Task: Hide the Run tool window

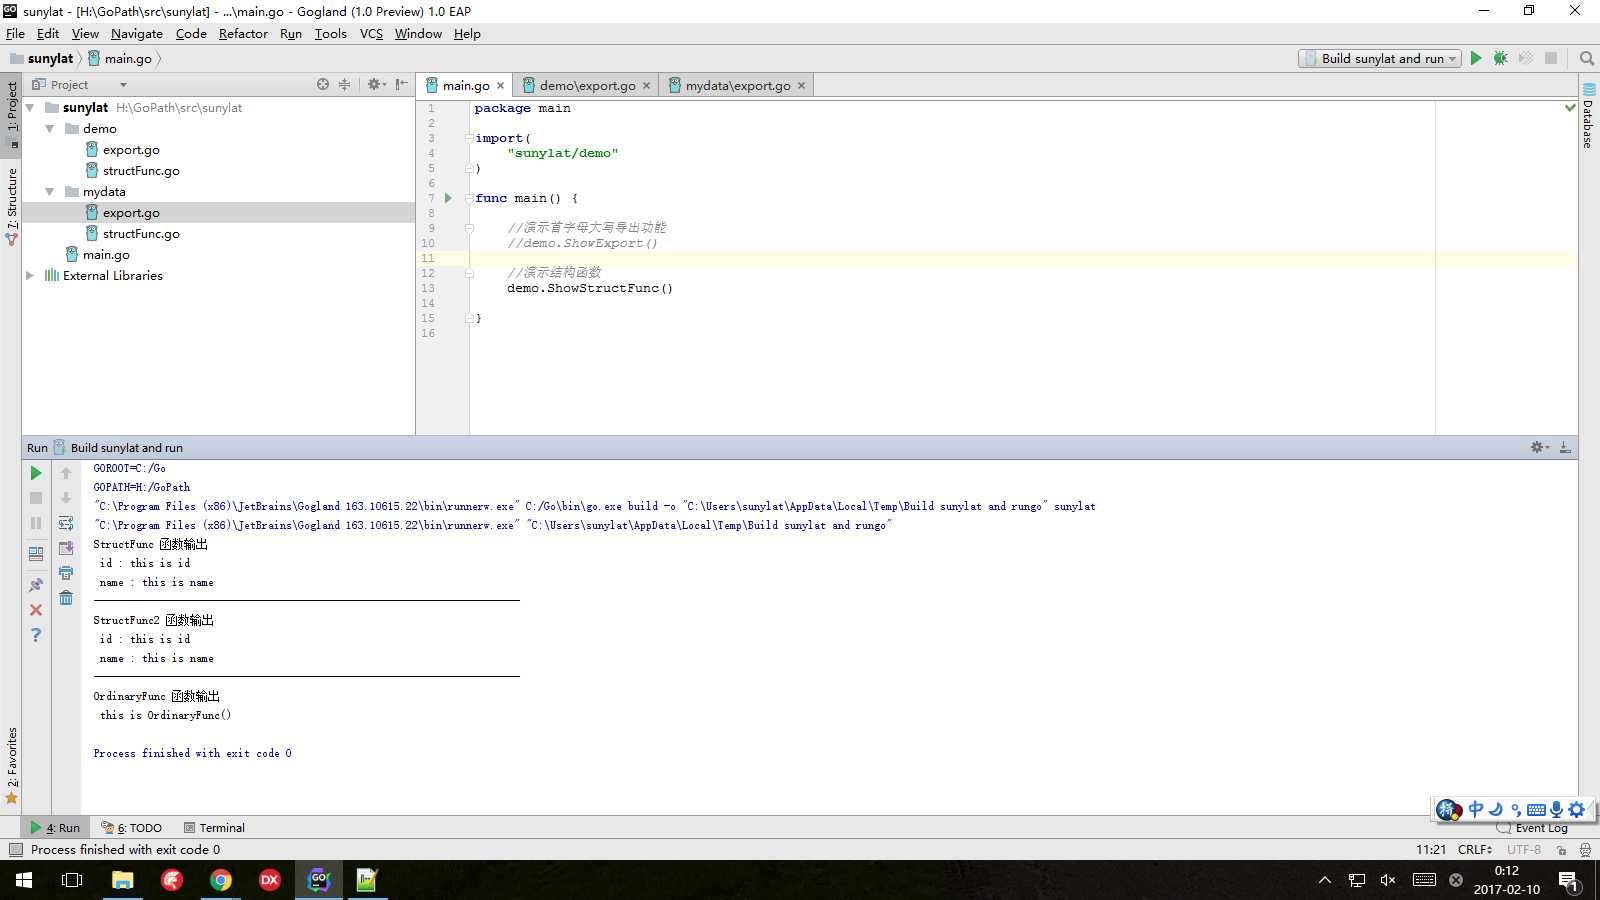Action: point(1565,447)
